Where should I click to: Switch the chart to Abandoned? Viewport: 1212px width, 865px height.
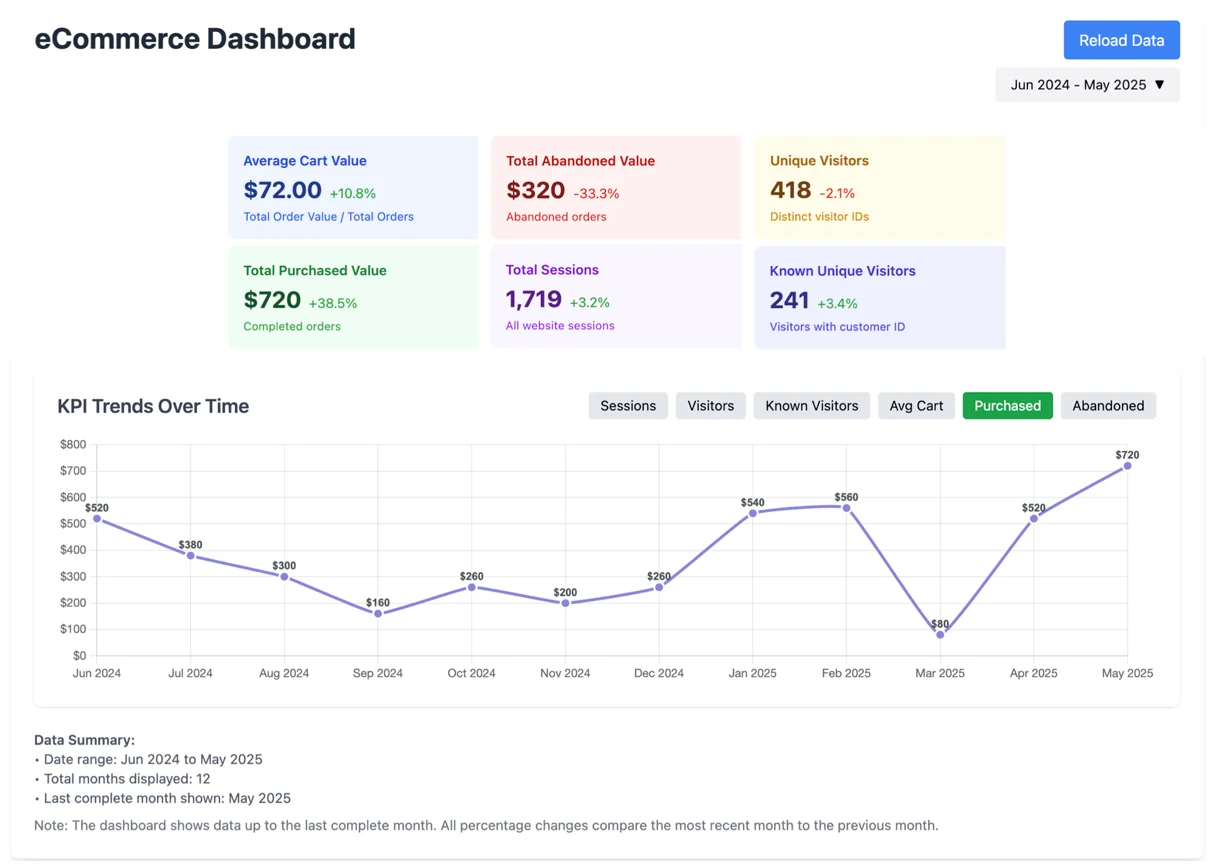pyautogui.click(x=1108, y=406)
